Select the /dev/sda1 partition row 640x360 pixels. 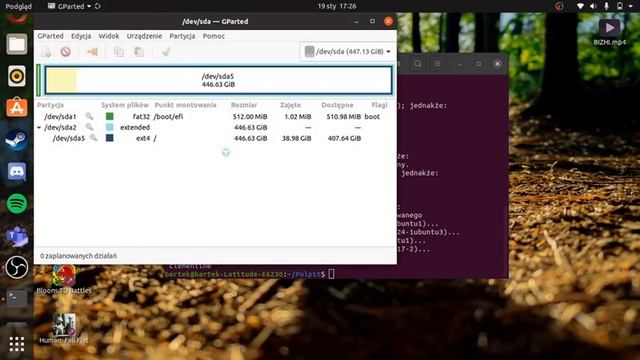215,117
